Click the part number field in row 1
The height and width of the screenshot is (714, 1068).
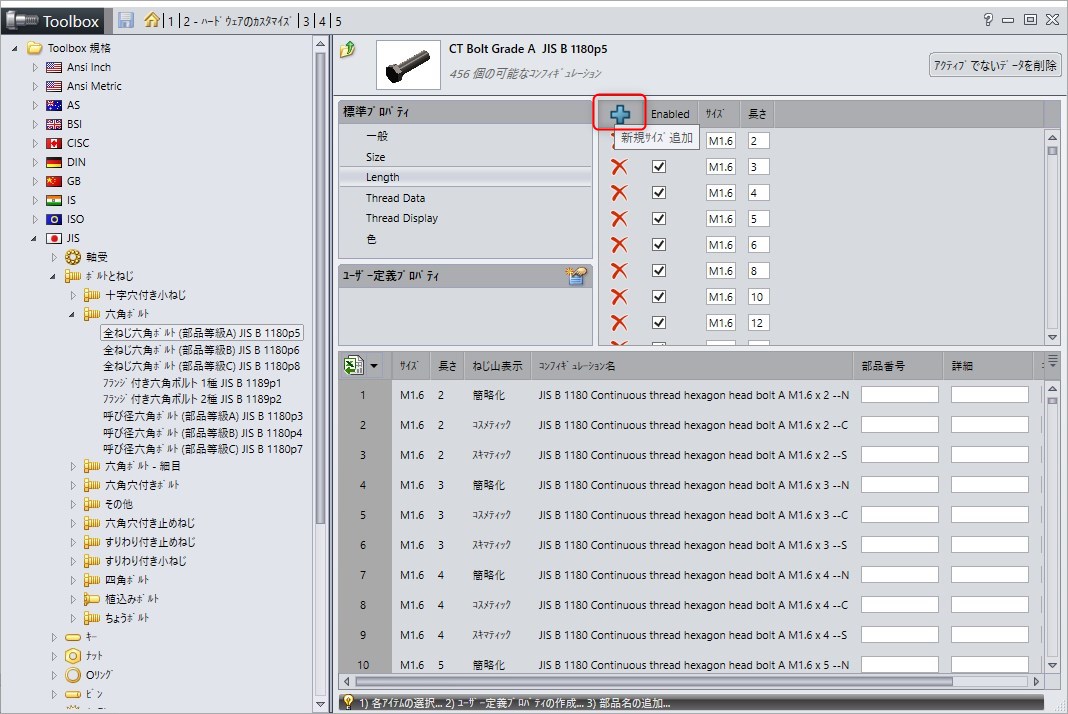(900, 395)
